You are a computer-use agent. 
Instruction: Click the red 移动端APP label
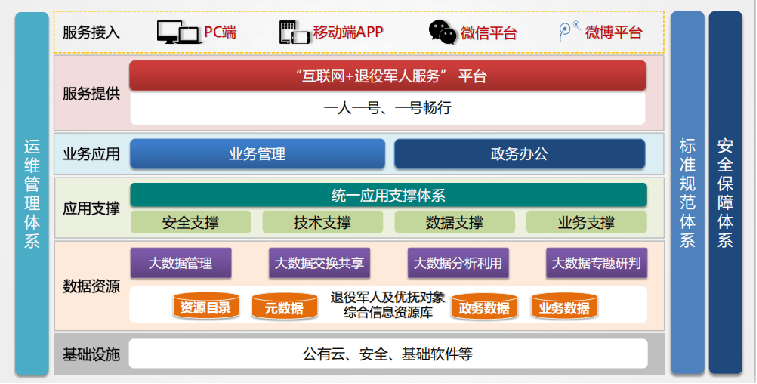pyautogui.click(x=348, y=32)
